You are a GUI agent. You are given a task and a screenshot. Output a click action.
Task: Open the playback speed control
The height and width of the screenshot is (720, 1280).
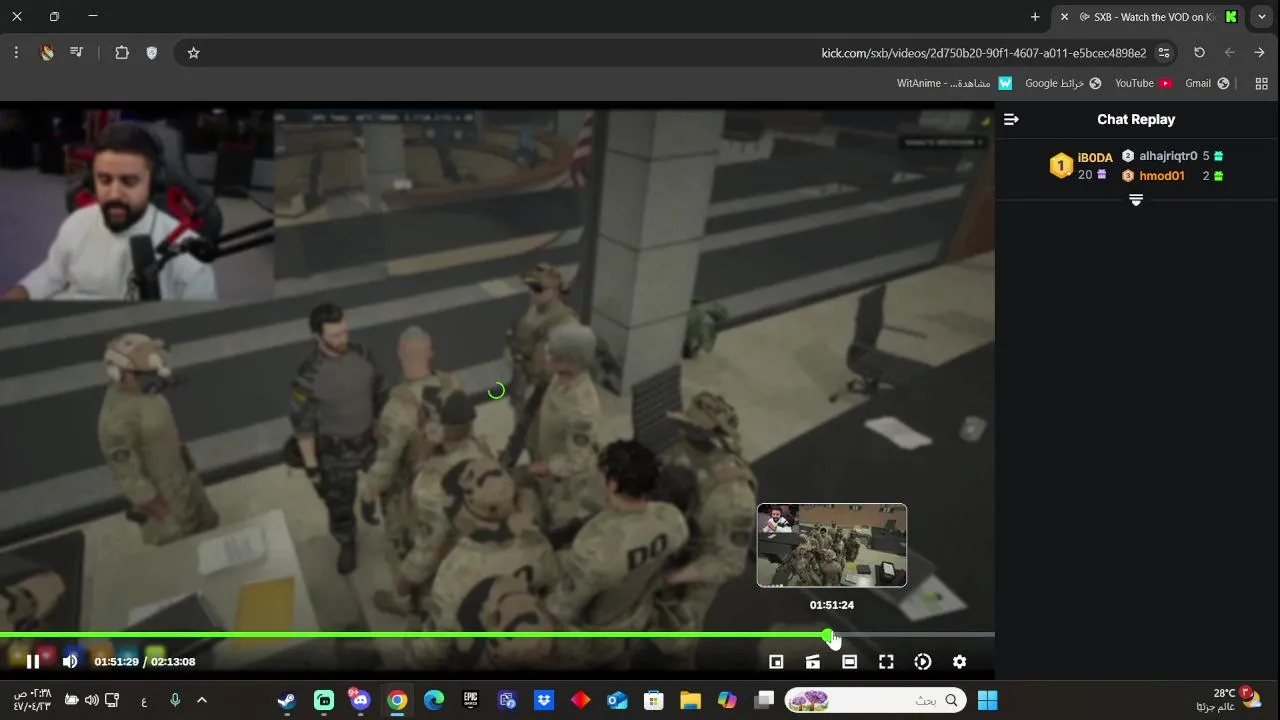pyautogui.click(x=923, y=661)
